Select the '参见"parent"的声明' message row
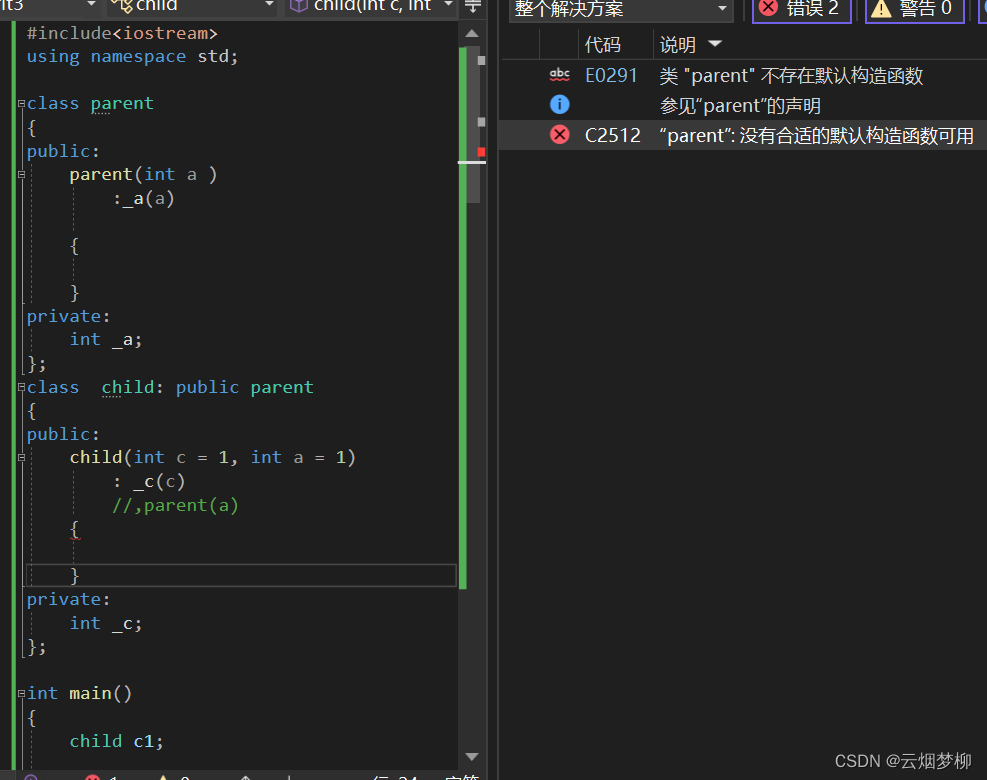The width and height of the screenshot is (987, 780). pos(740,105)
